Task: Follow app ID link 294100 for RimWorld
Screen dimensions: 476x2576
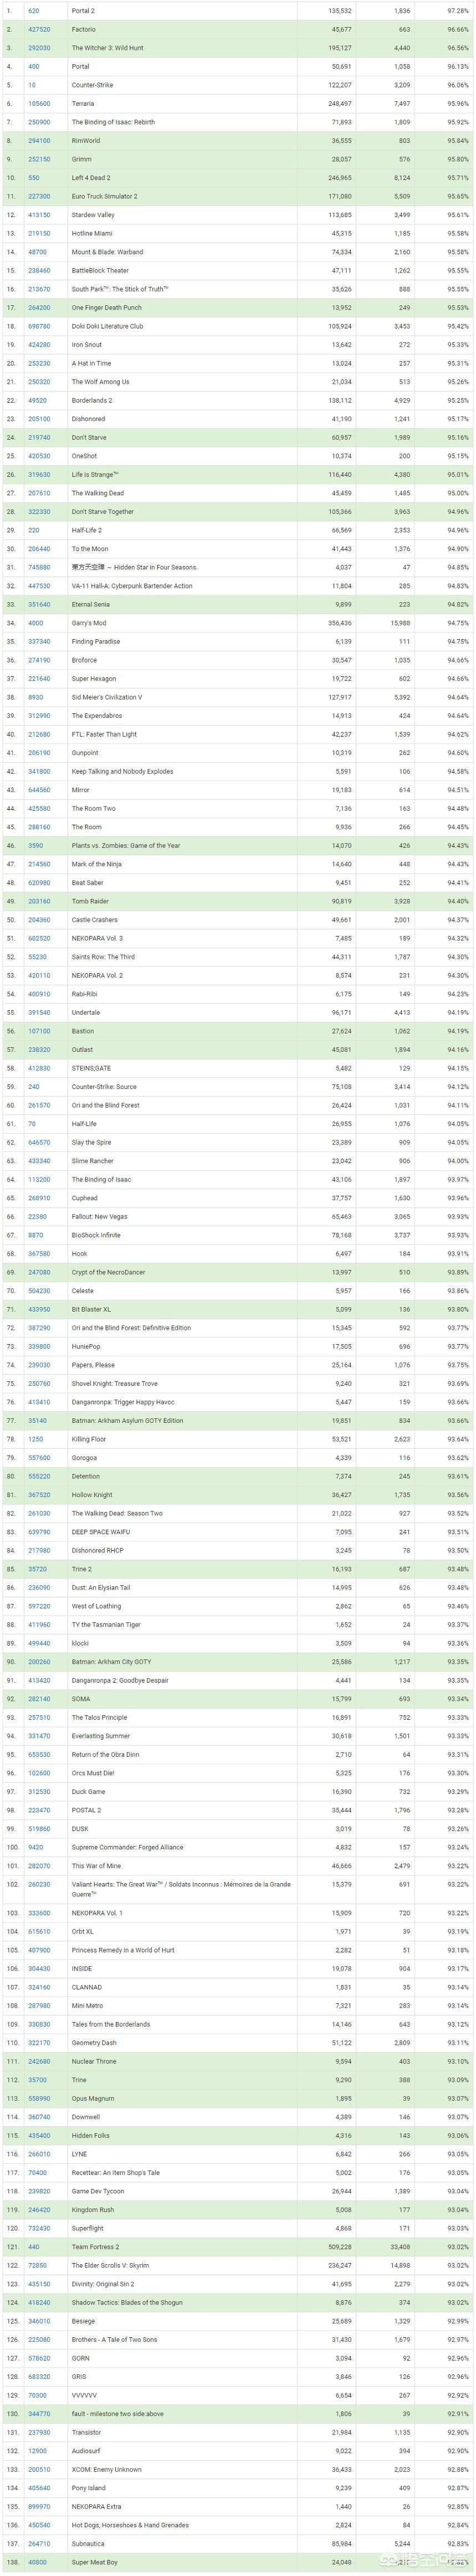Action: tap(39, 141)
